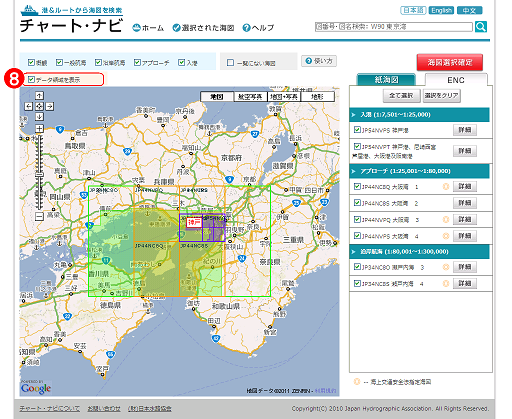
Task: Click safety mark icon on JP34NC8O row
Action: point(446,267)
